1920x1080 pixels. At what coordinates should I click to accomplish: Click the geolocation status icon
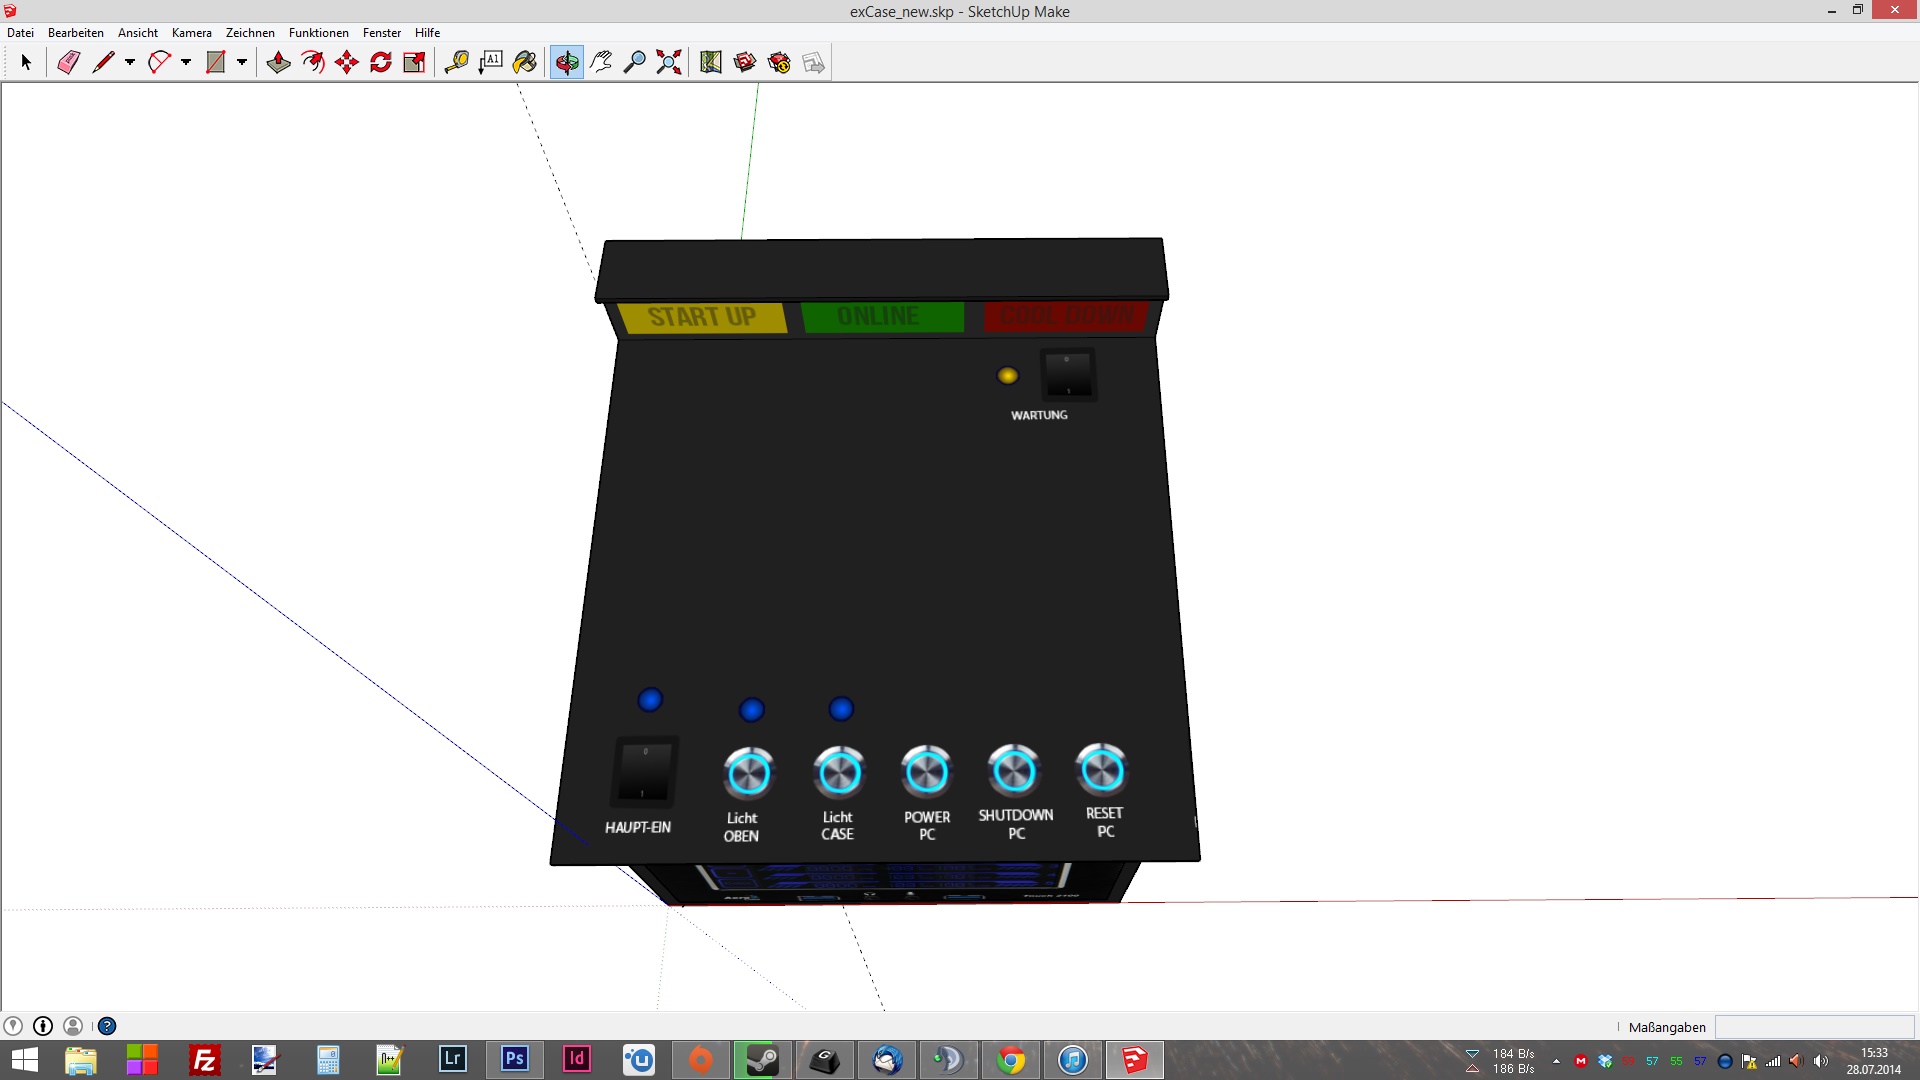click(x=12, y=1026)
